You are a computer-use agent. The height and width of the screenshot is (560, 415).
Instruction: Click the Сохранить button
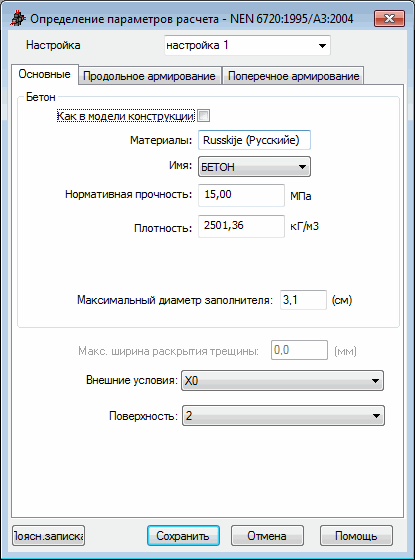(x=183, y=536)
